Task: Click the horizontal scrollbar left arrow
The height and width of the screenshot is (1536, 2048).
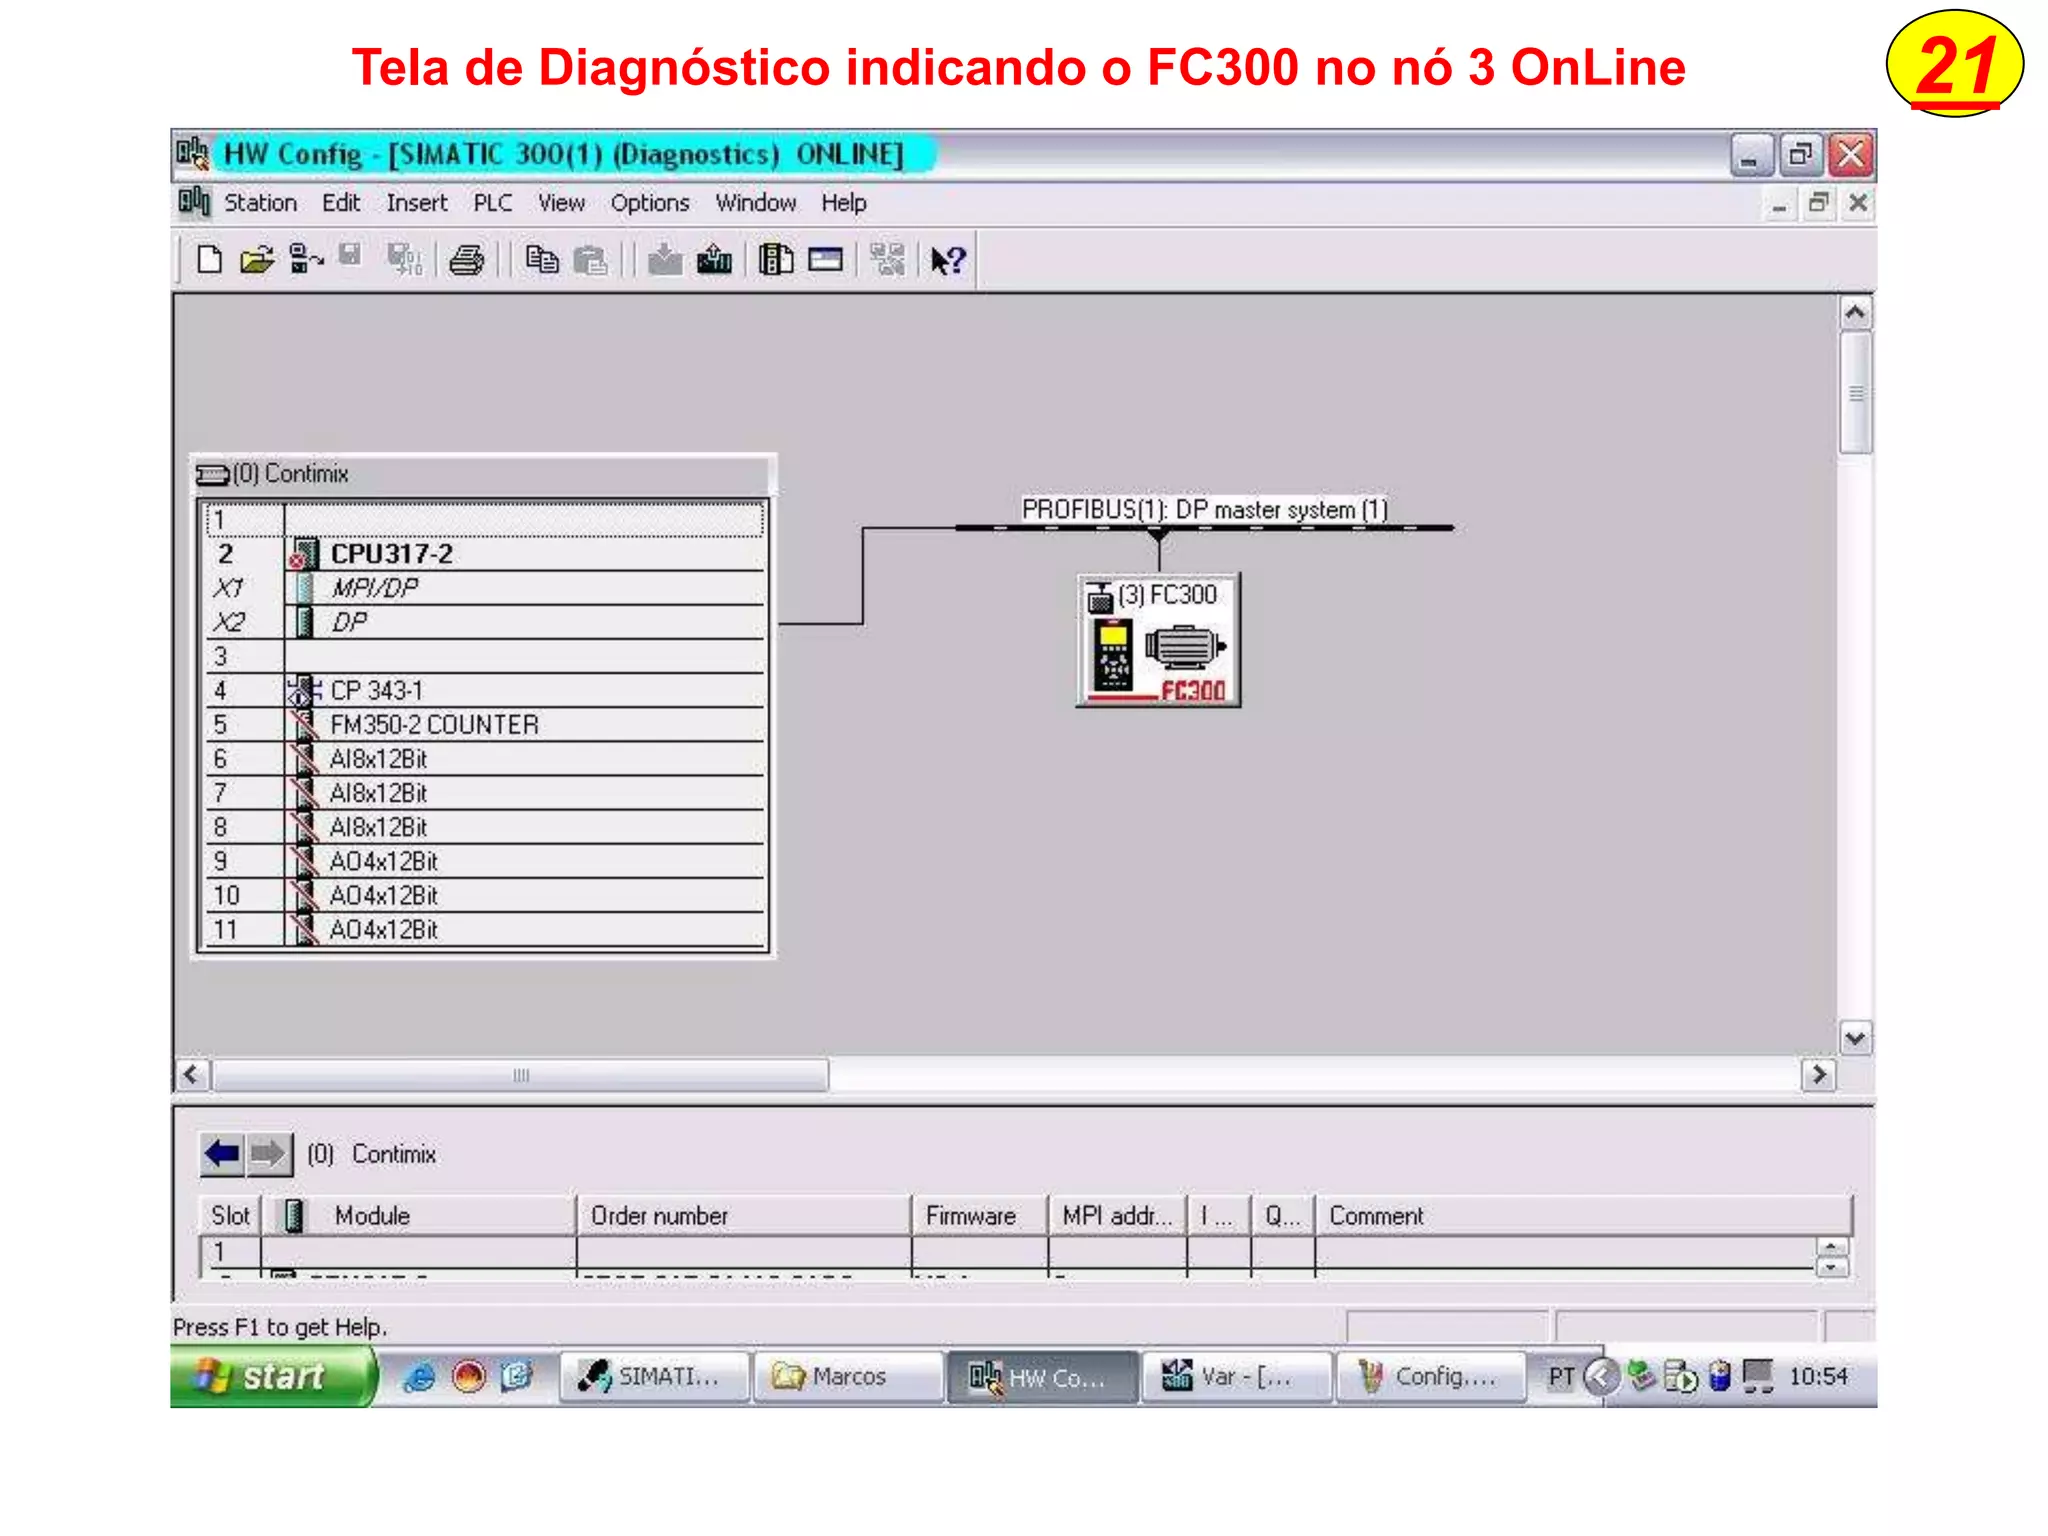Action: click(x=192, y=1075)
